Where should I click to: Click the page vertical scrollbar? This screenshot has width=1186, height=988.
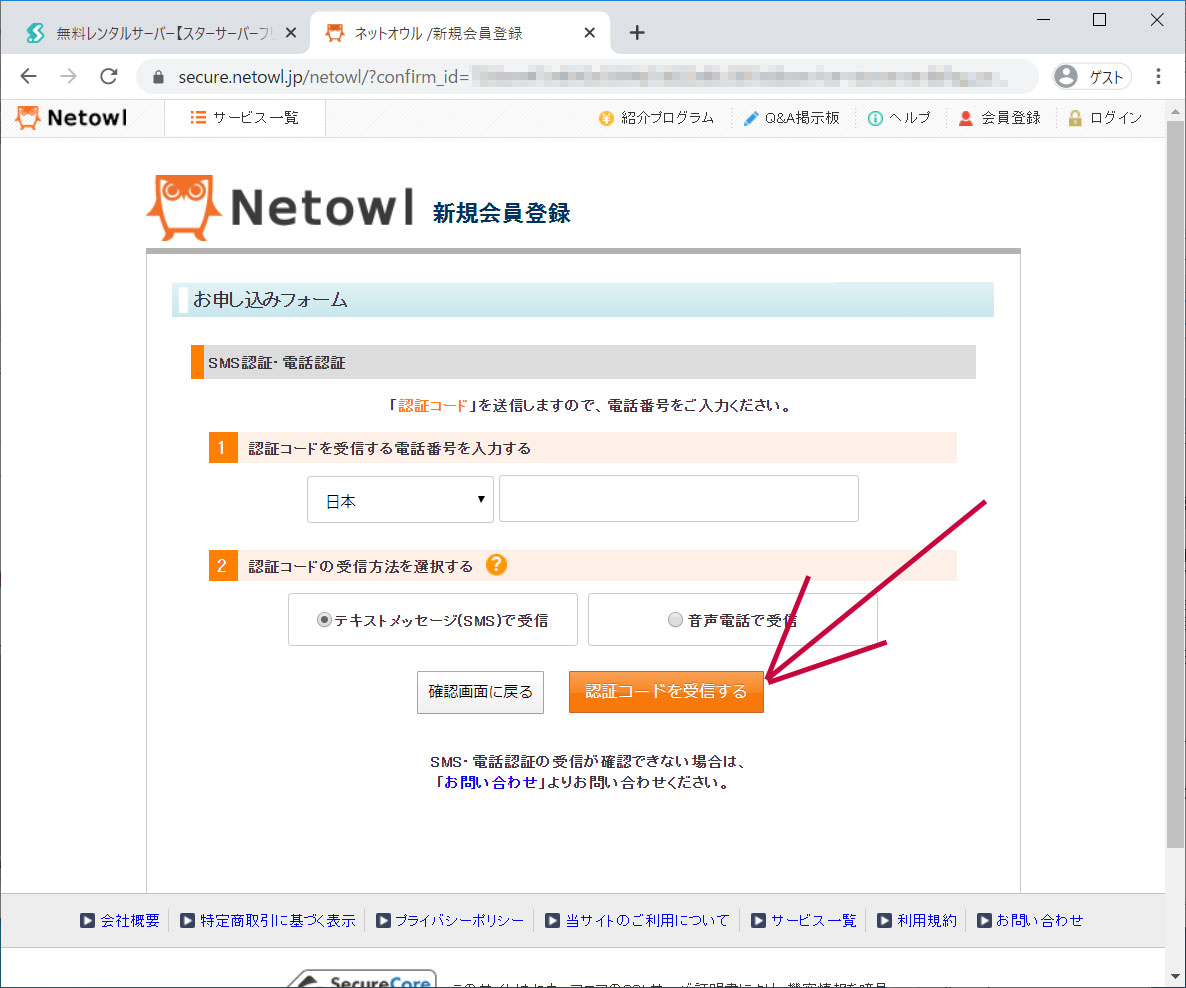(x=1175, y=484)
